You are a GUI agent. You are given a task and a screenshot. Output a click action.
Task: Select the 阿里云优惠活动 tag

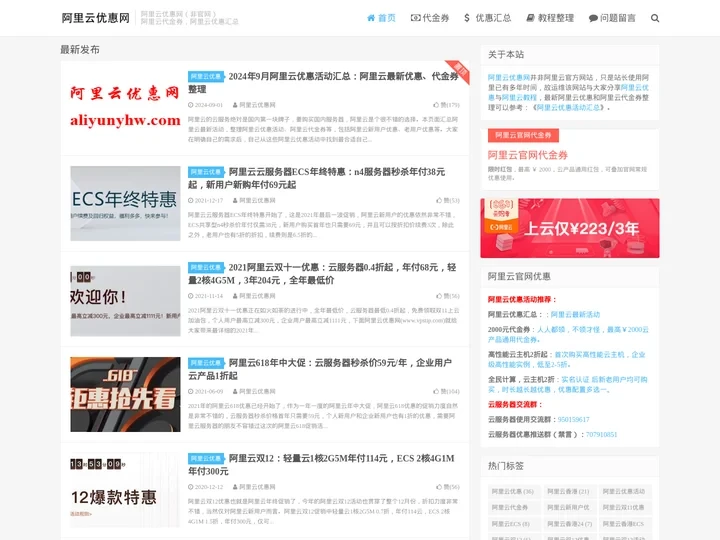pos(624,491)
